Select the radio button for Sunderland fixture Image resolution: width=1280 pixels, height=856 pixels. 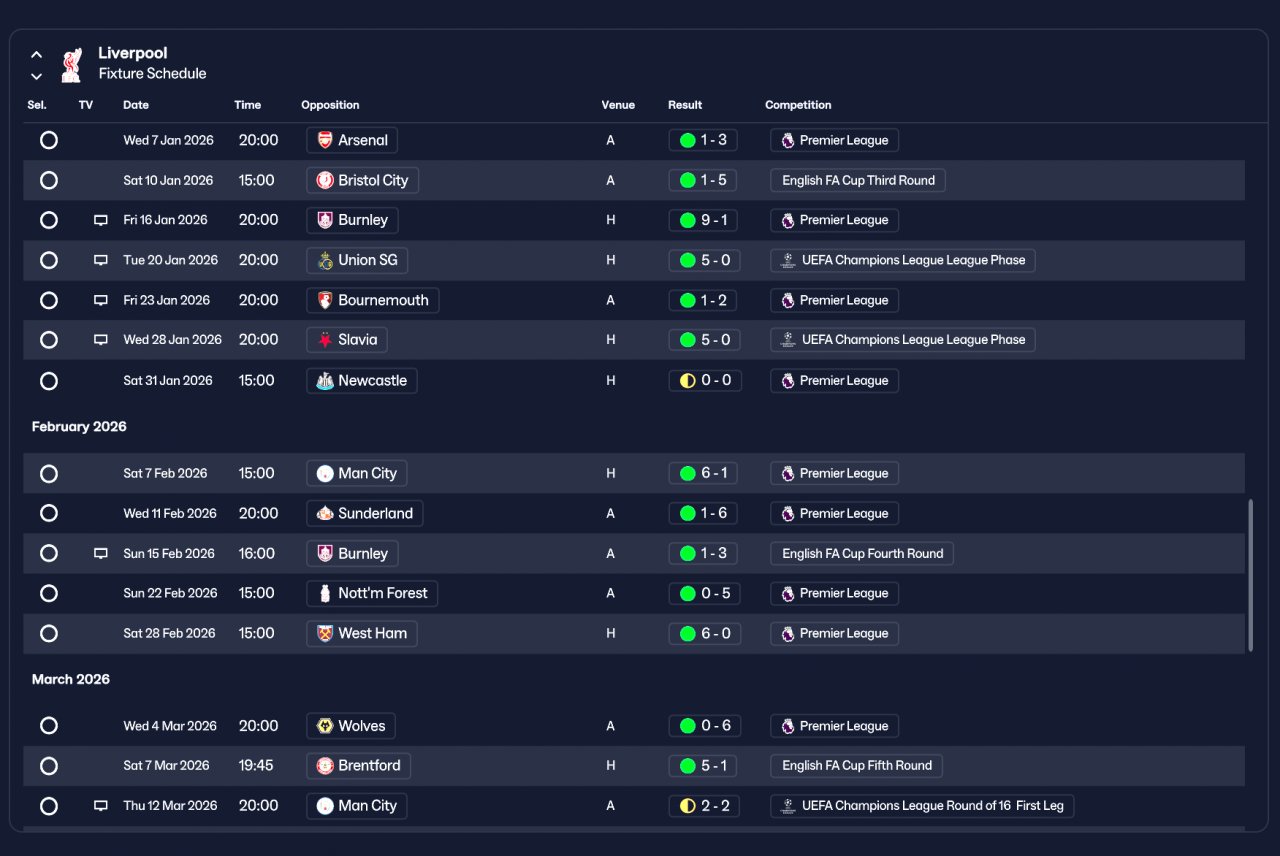point(48,513)
